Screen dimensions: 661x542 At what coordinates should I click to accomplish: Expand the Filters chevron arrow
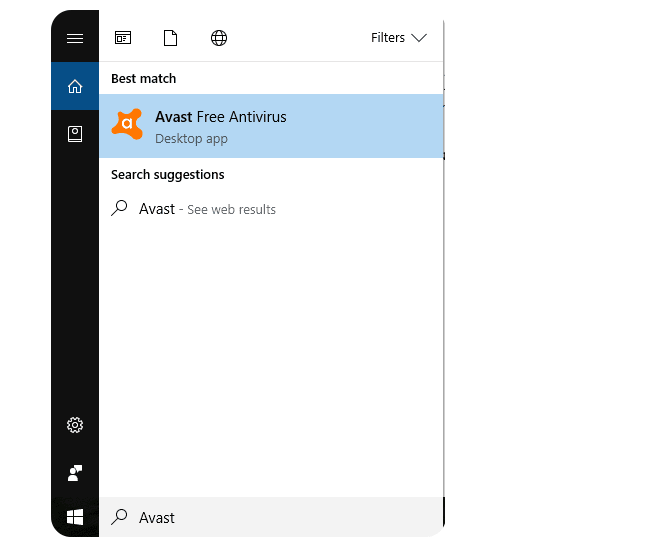click(419, 38)
